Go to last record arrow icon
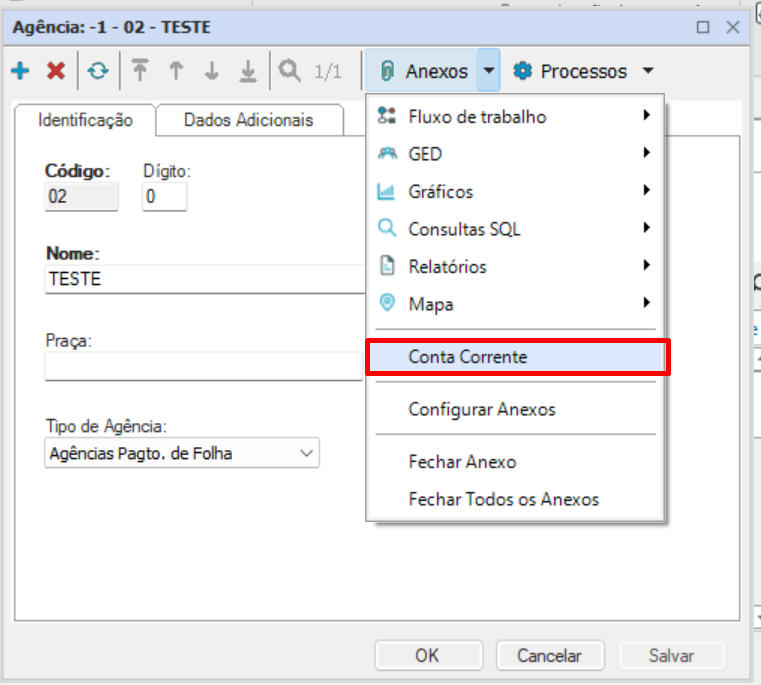The image size is (761, 685). pos(248,71)
